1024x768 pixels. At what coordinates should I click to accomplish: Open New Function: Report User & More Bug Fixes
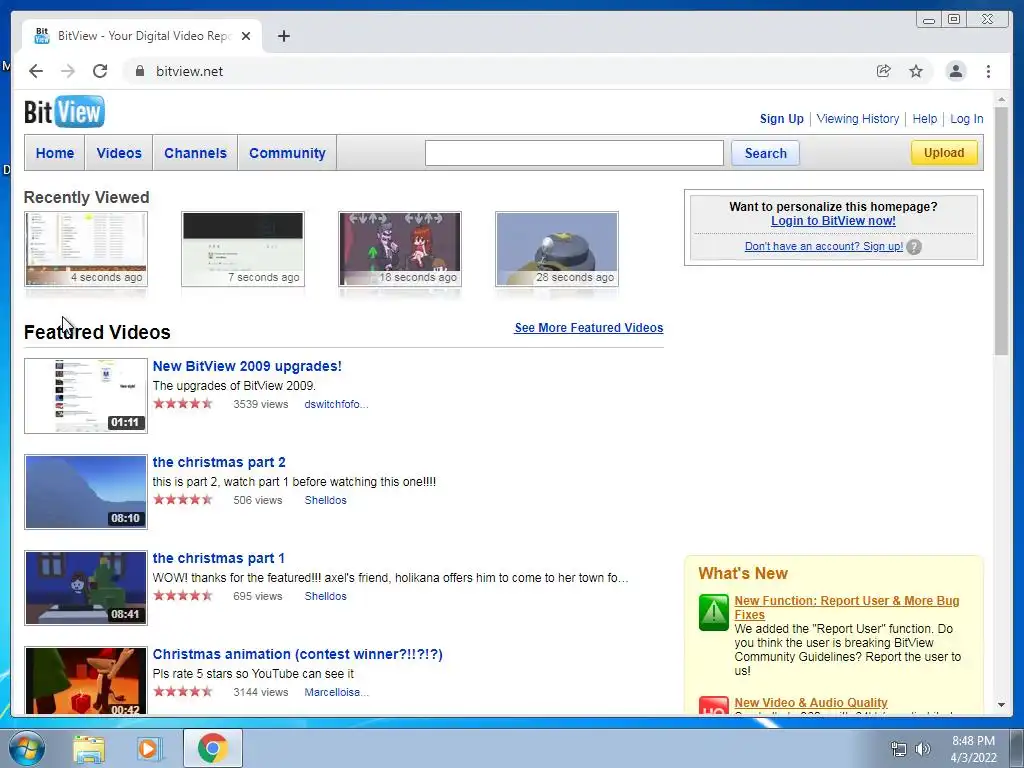coord(846,607)
